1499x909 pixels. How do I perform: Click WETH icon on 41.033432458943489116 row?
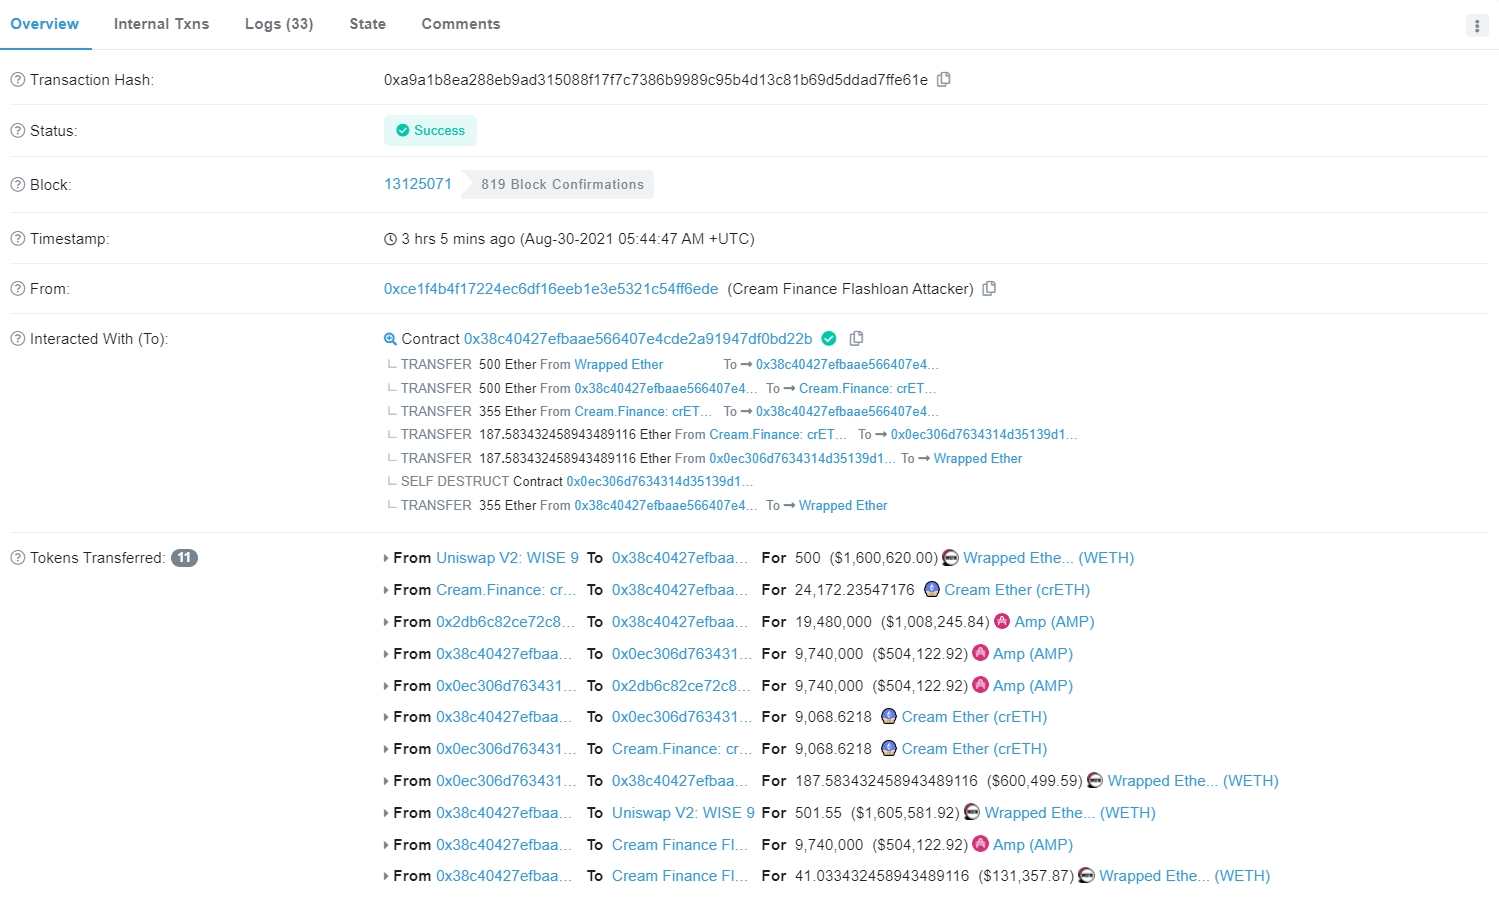1086,875
